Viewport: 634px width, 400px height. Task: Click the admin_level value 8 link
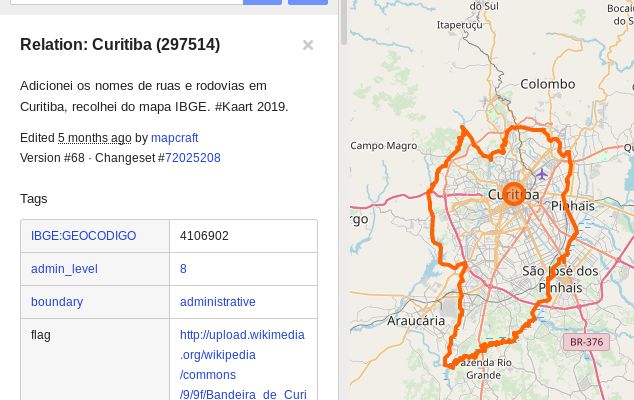[x=183, y=269]
